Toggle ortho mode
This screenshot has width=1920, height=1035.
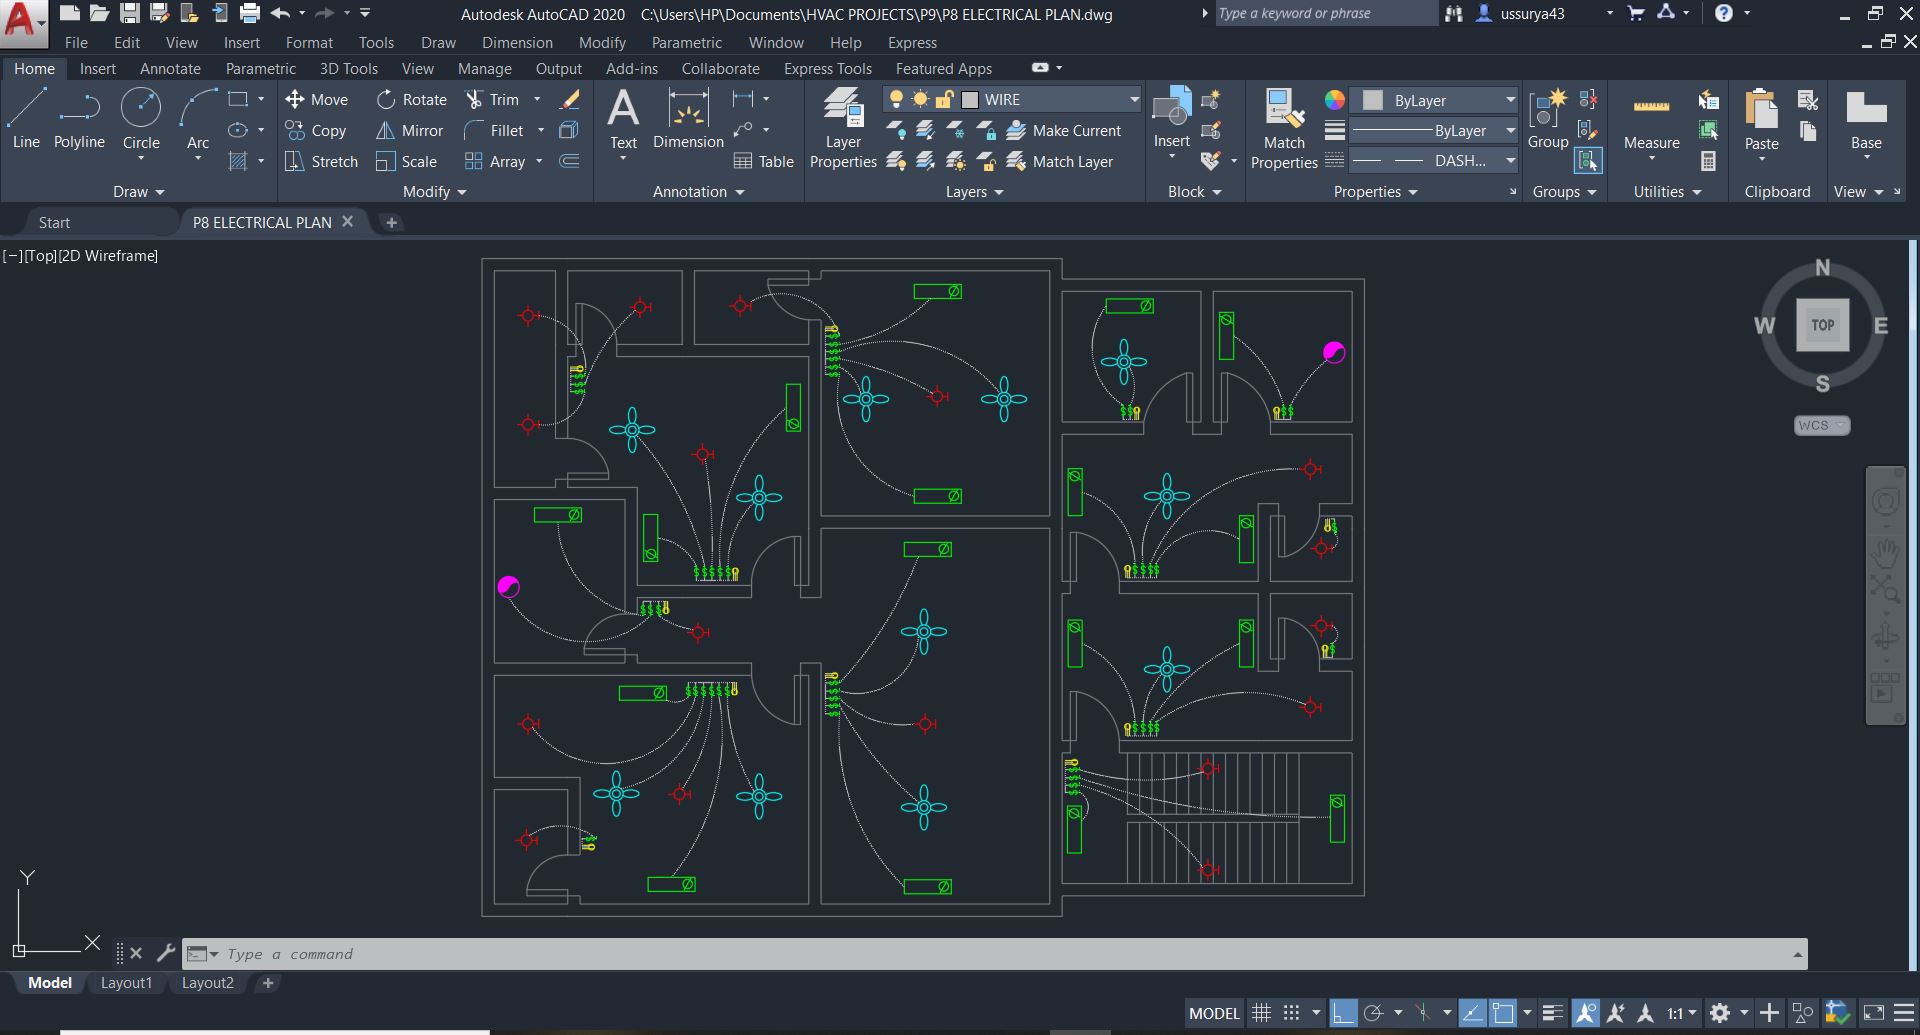tap(1343, 1013)
